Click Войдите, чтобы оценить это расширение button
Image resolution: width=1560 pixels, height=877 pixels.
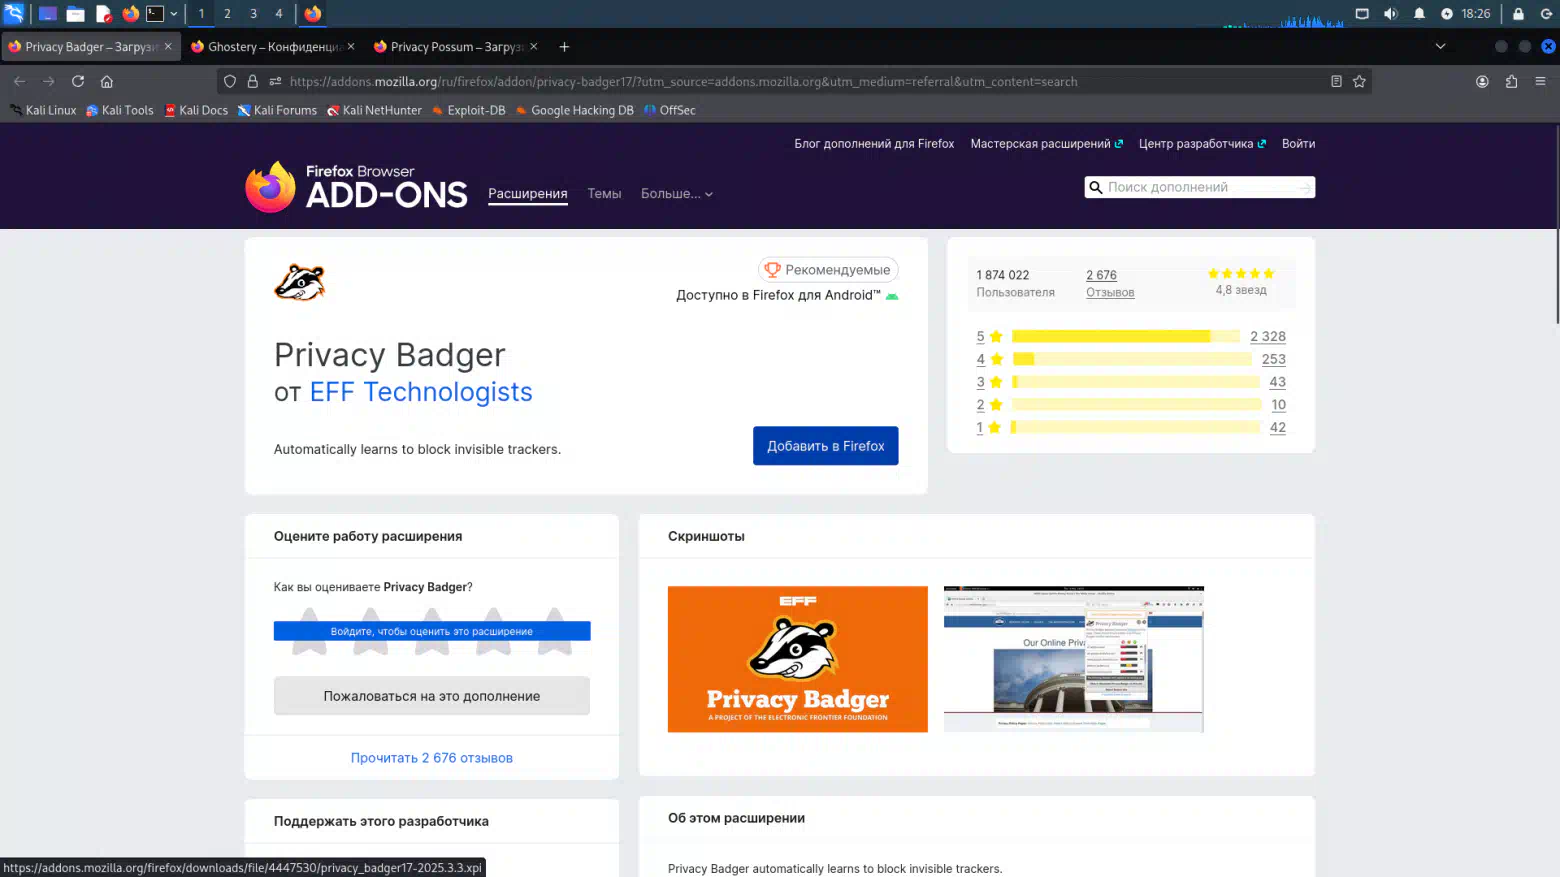pos(432,631)
